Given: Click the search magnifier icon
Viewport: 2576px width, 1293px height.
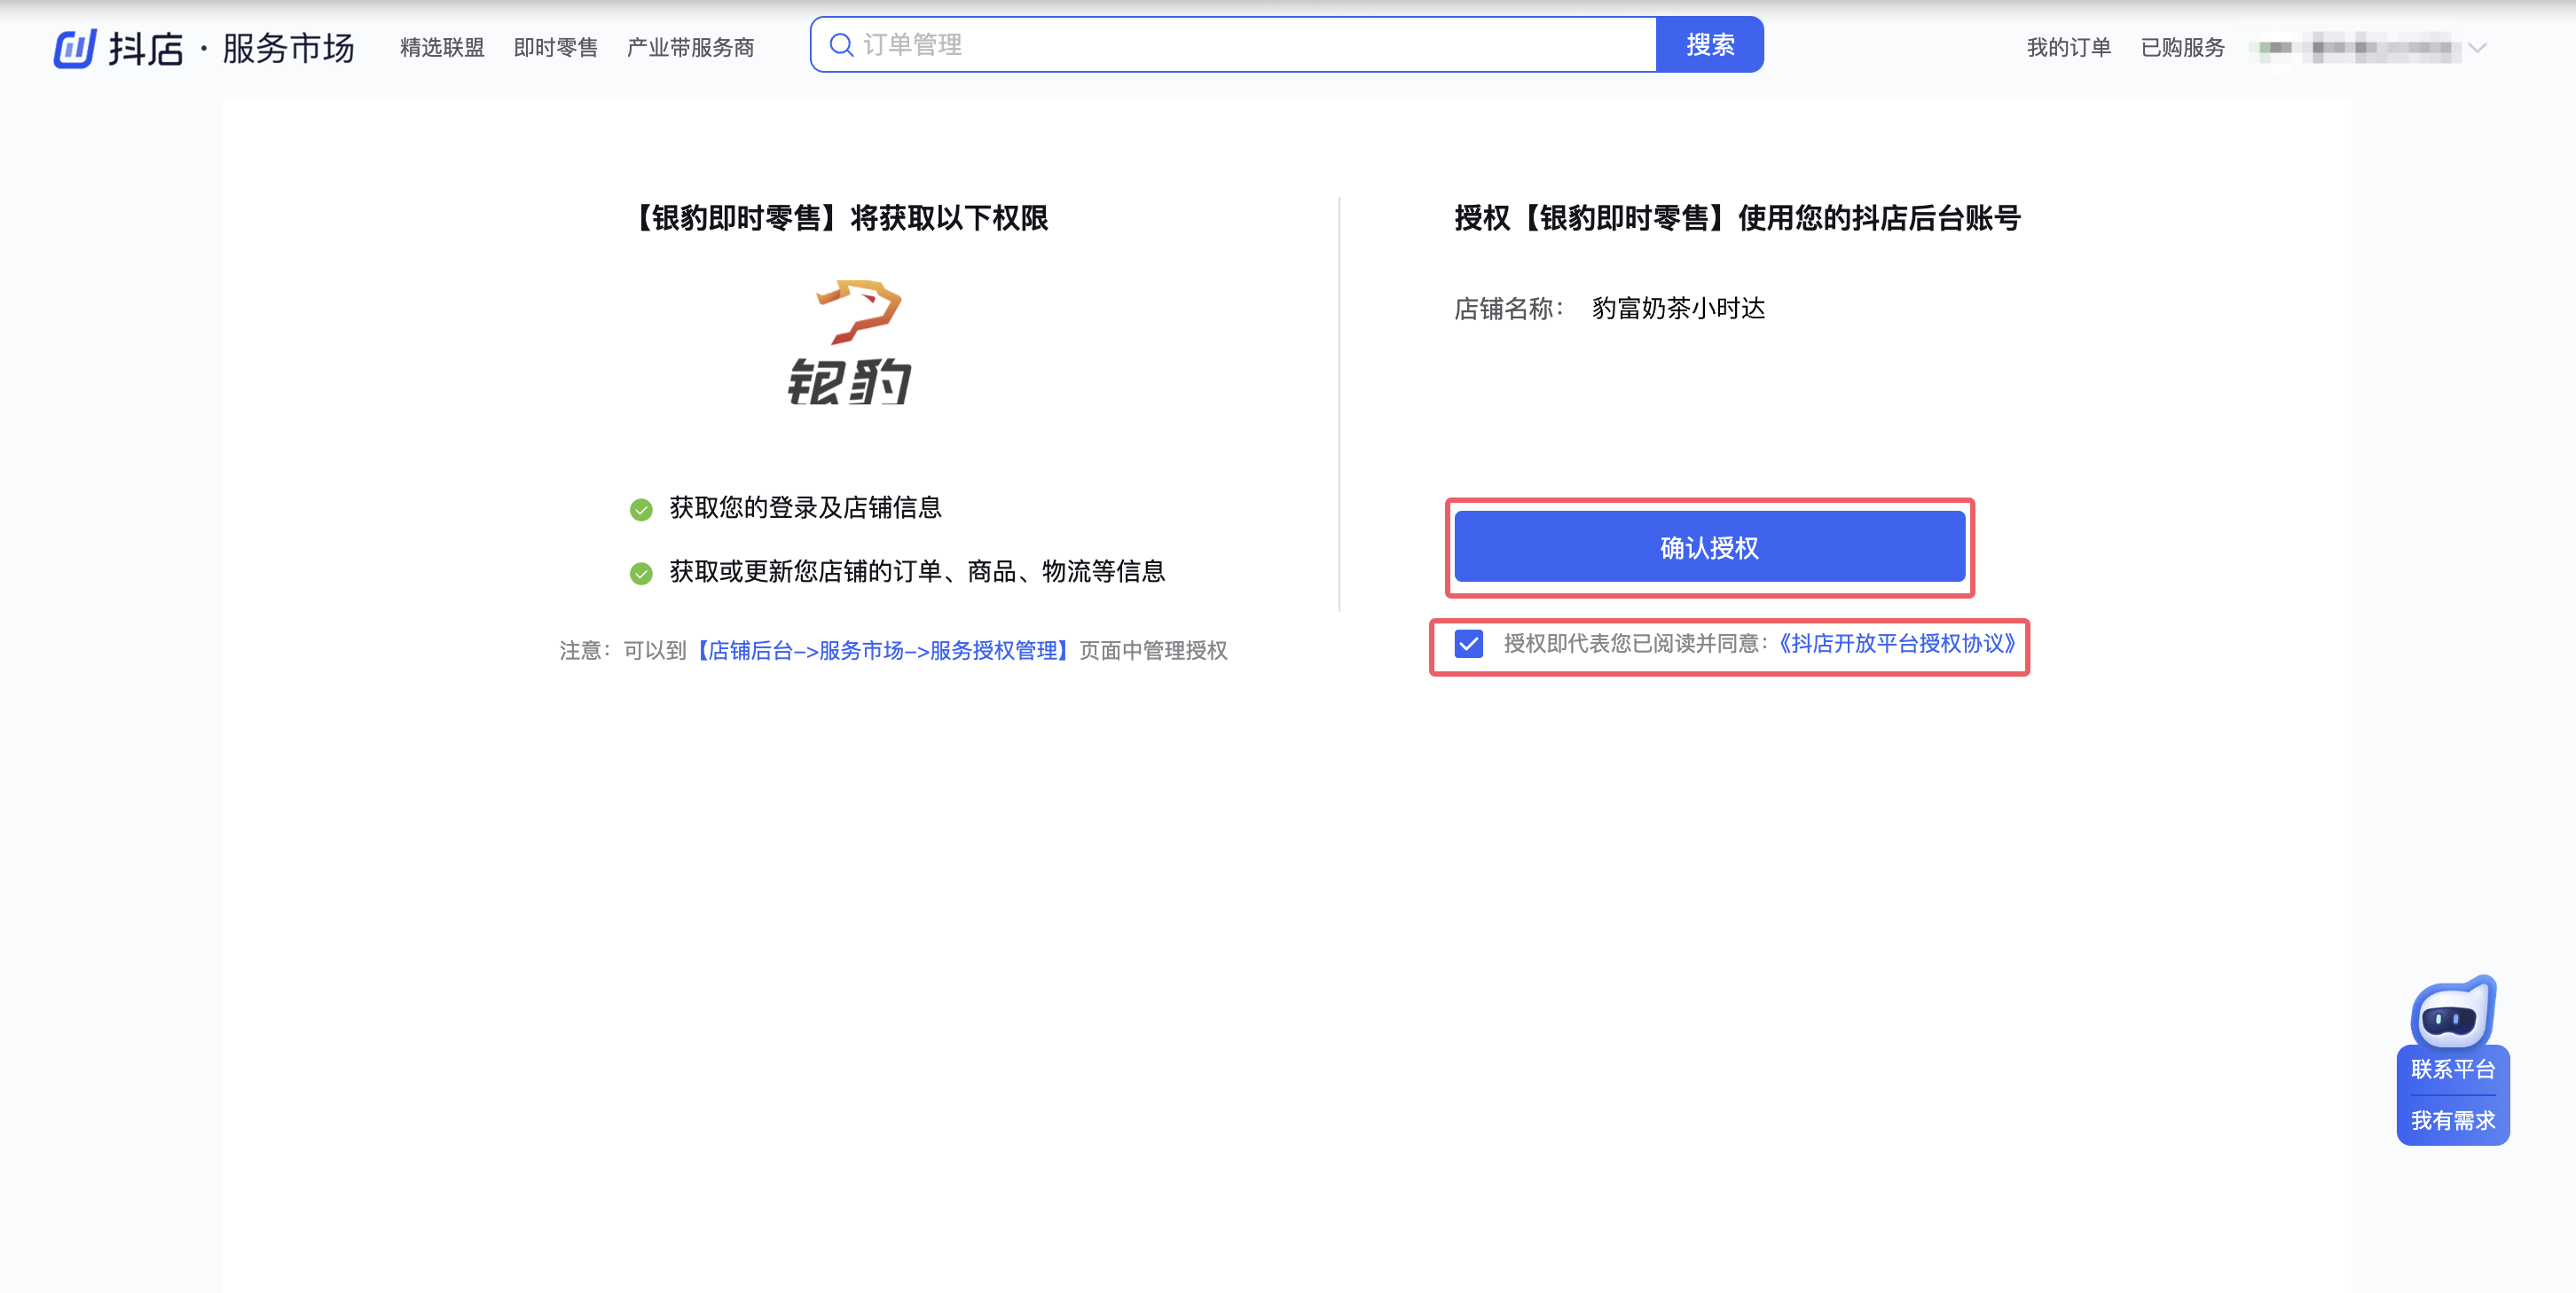Looking at the screenshot, I should pos(841,45).
